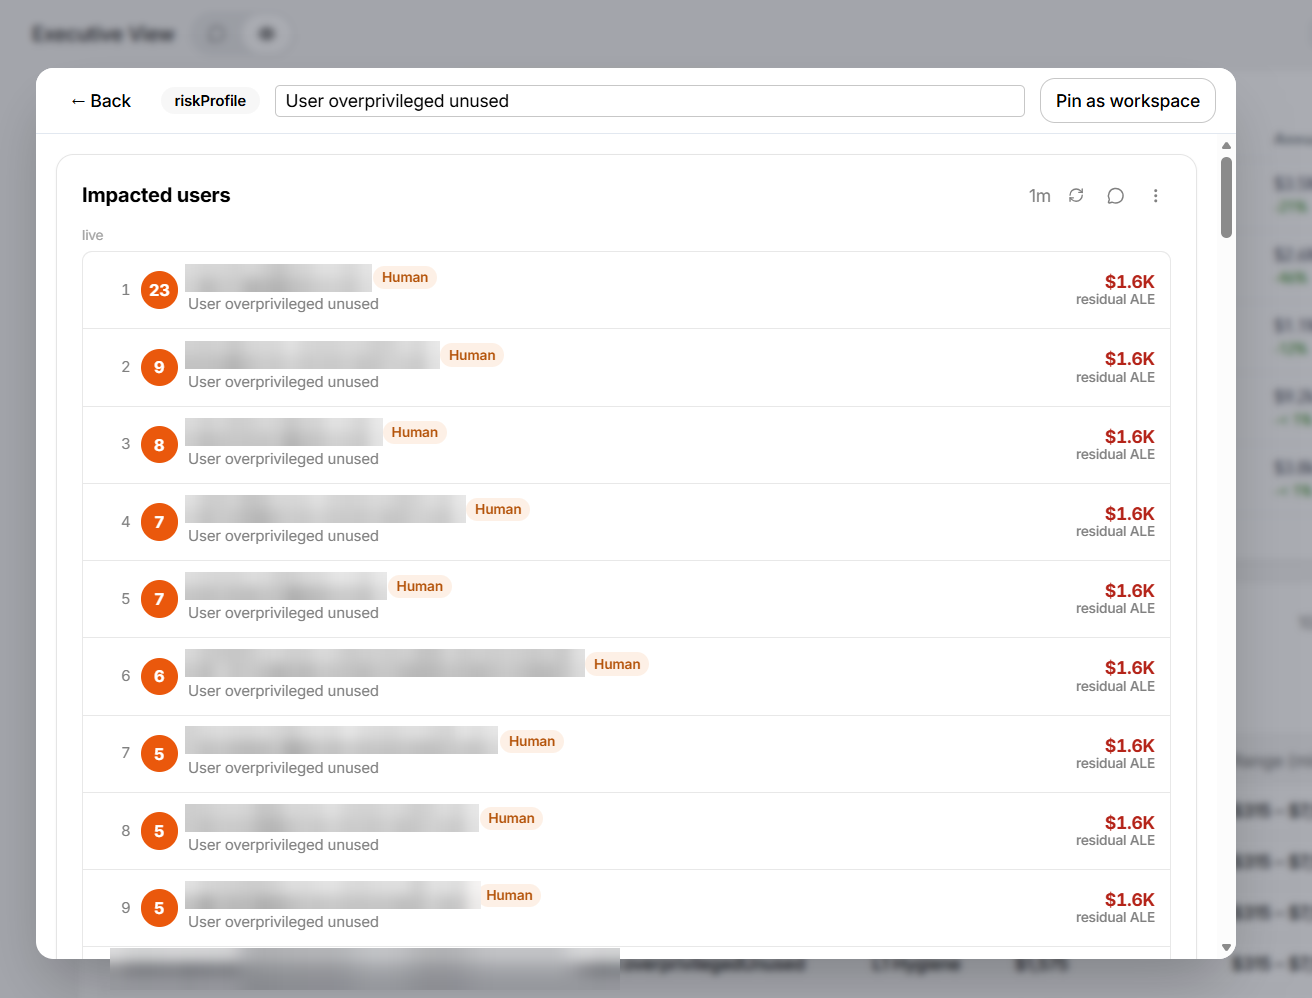
Task: Open rank 5 row's orange 7 badge
Action: [159, 599]
